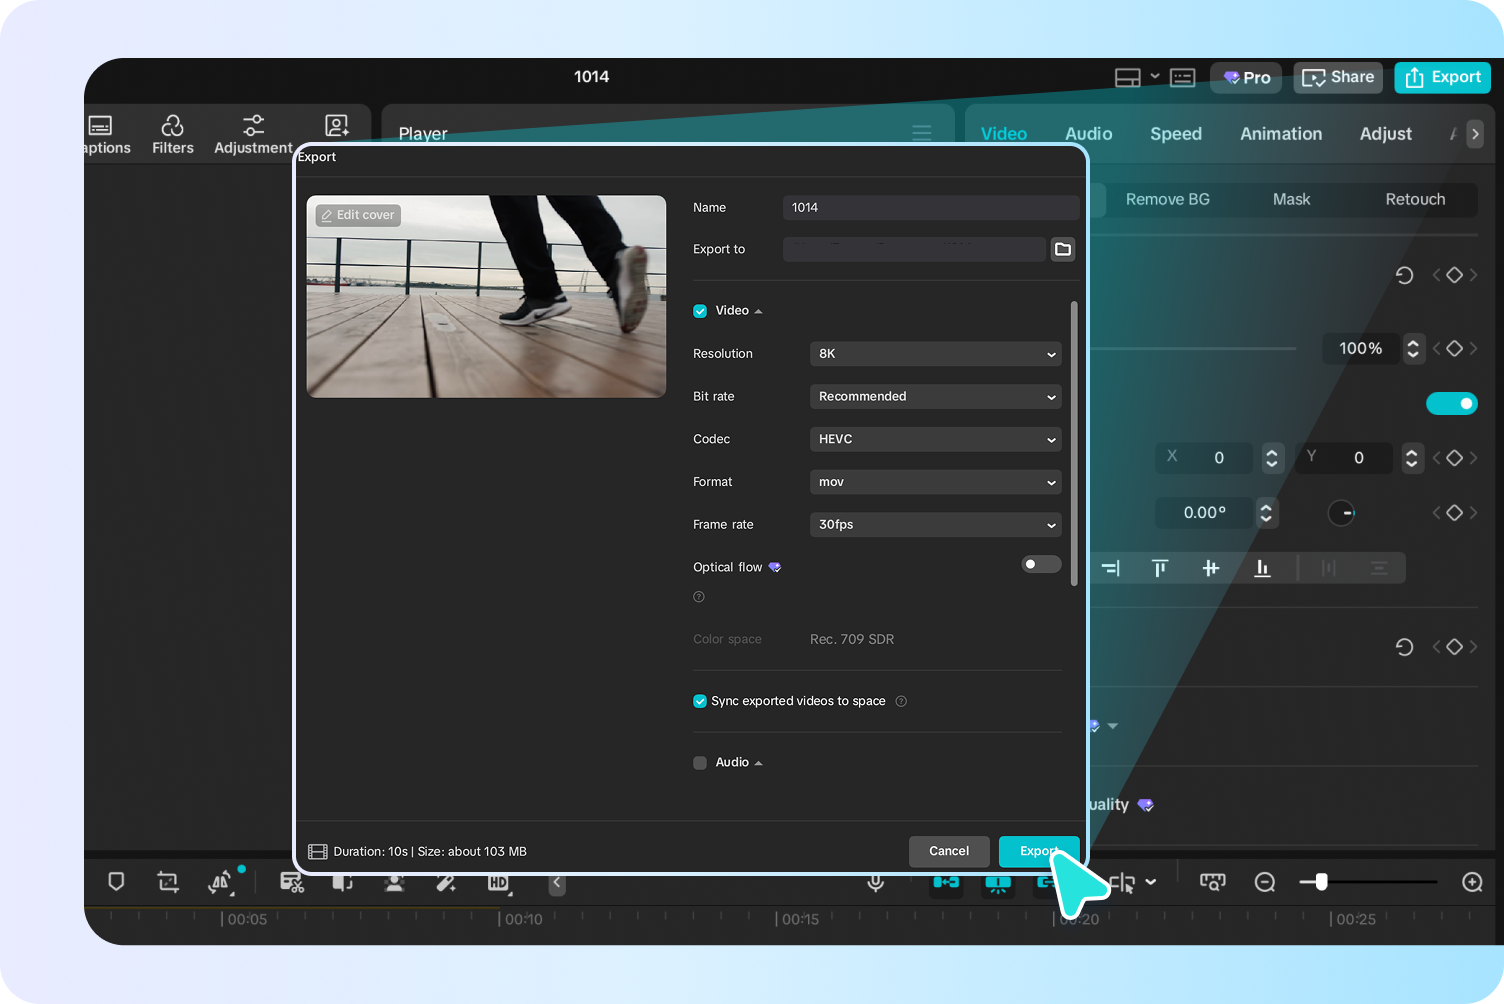The width and height of the screenshot is (1504, 1004).
Task: Enable the Audio export checkbox
Action: coord(700,763)
